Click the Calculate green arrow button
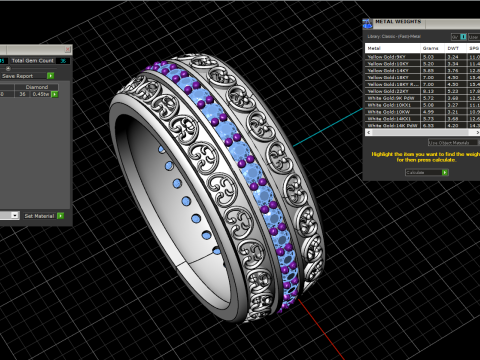The image size is (480, 360). pyautogui.click(x=445, y=172)
